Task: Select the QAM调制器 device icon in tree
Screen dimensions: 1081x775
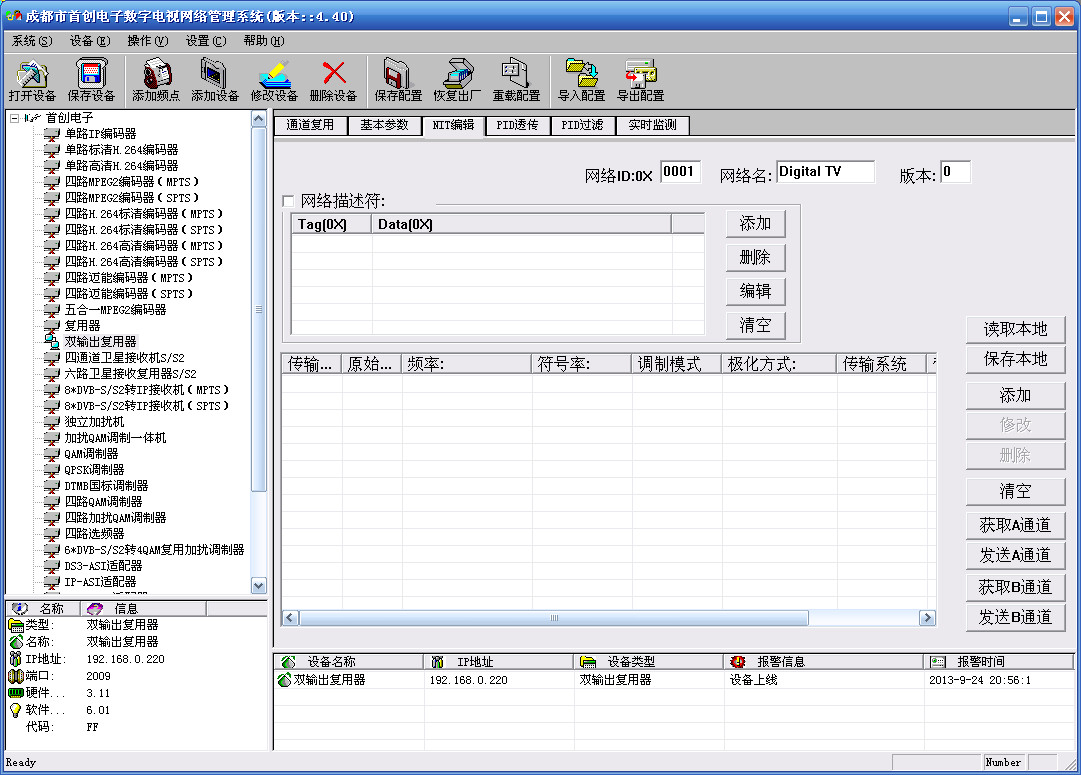Action: point(52,454)
